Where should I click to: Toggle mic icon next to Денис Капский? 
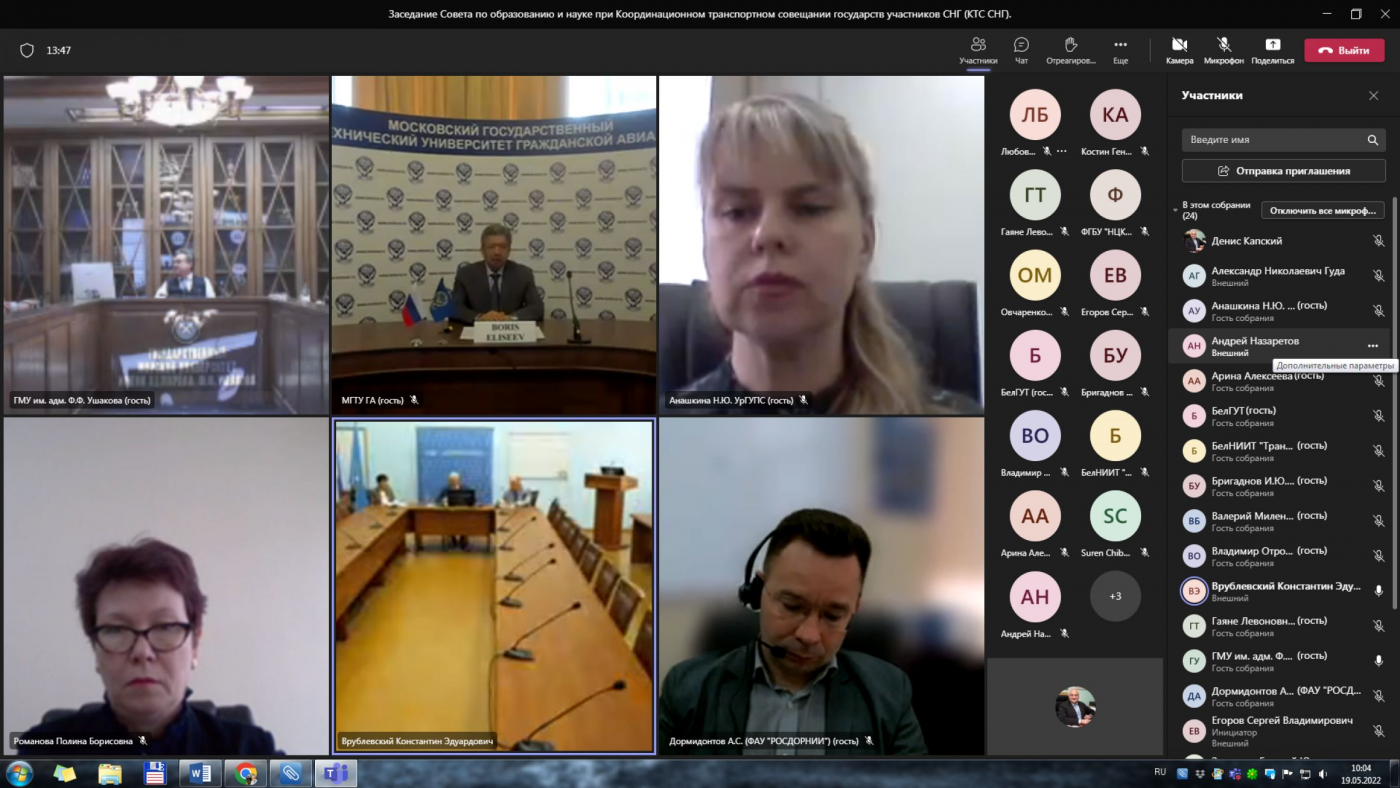(x=1378, y=241)
